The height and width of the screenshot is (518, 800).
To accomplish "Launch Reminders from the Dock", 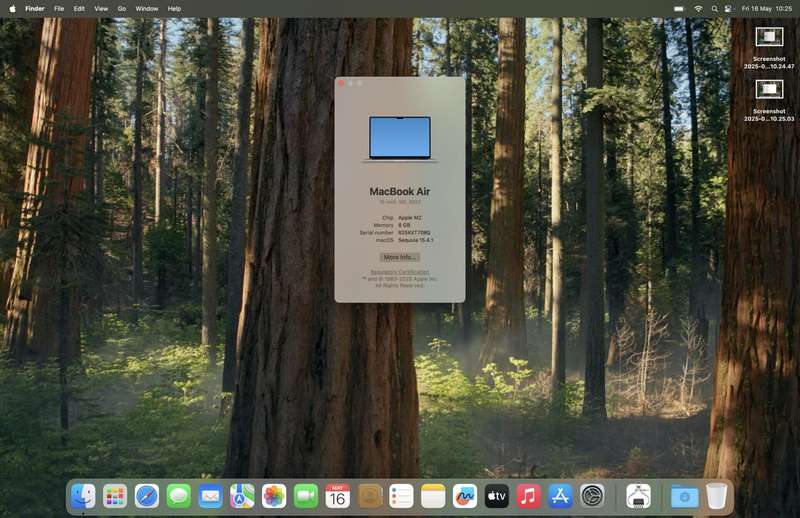I will click(401, 496).
